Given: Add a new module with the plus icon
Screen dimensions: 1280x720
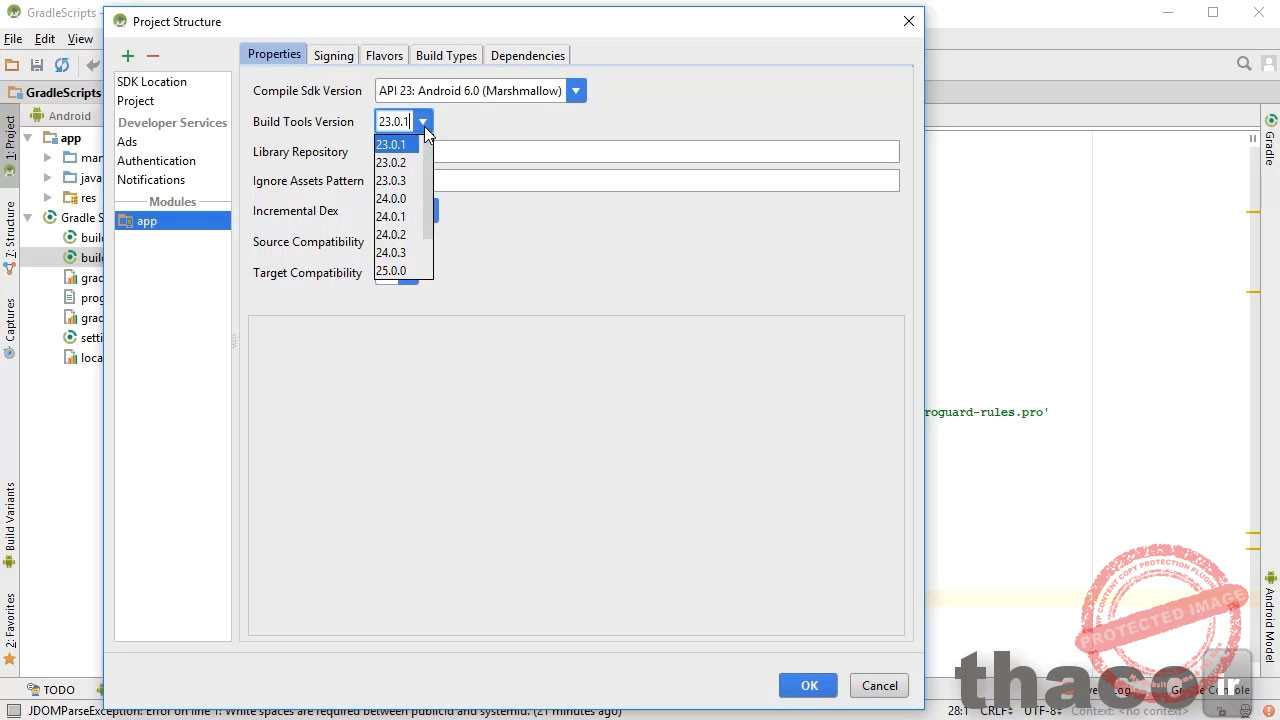Looking at the screenshot, I should [x=127, y=56].
